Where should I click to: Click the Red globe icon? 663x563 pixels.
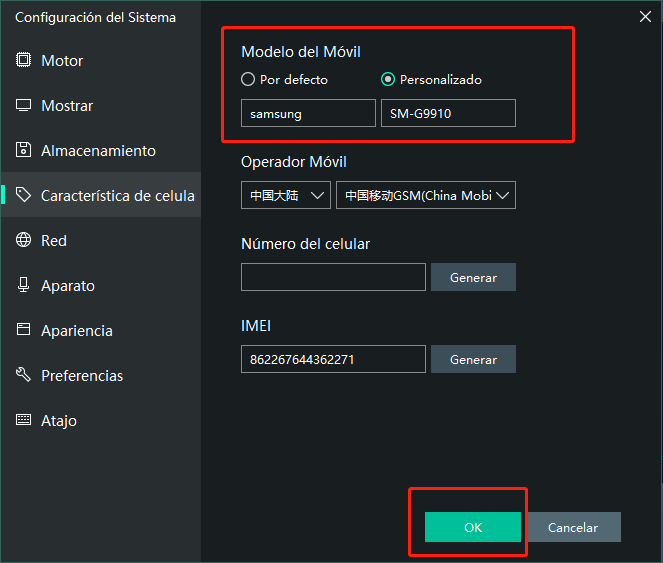[x=23, y=240]
